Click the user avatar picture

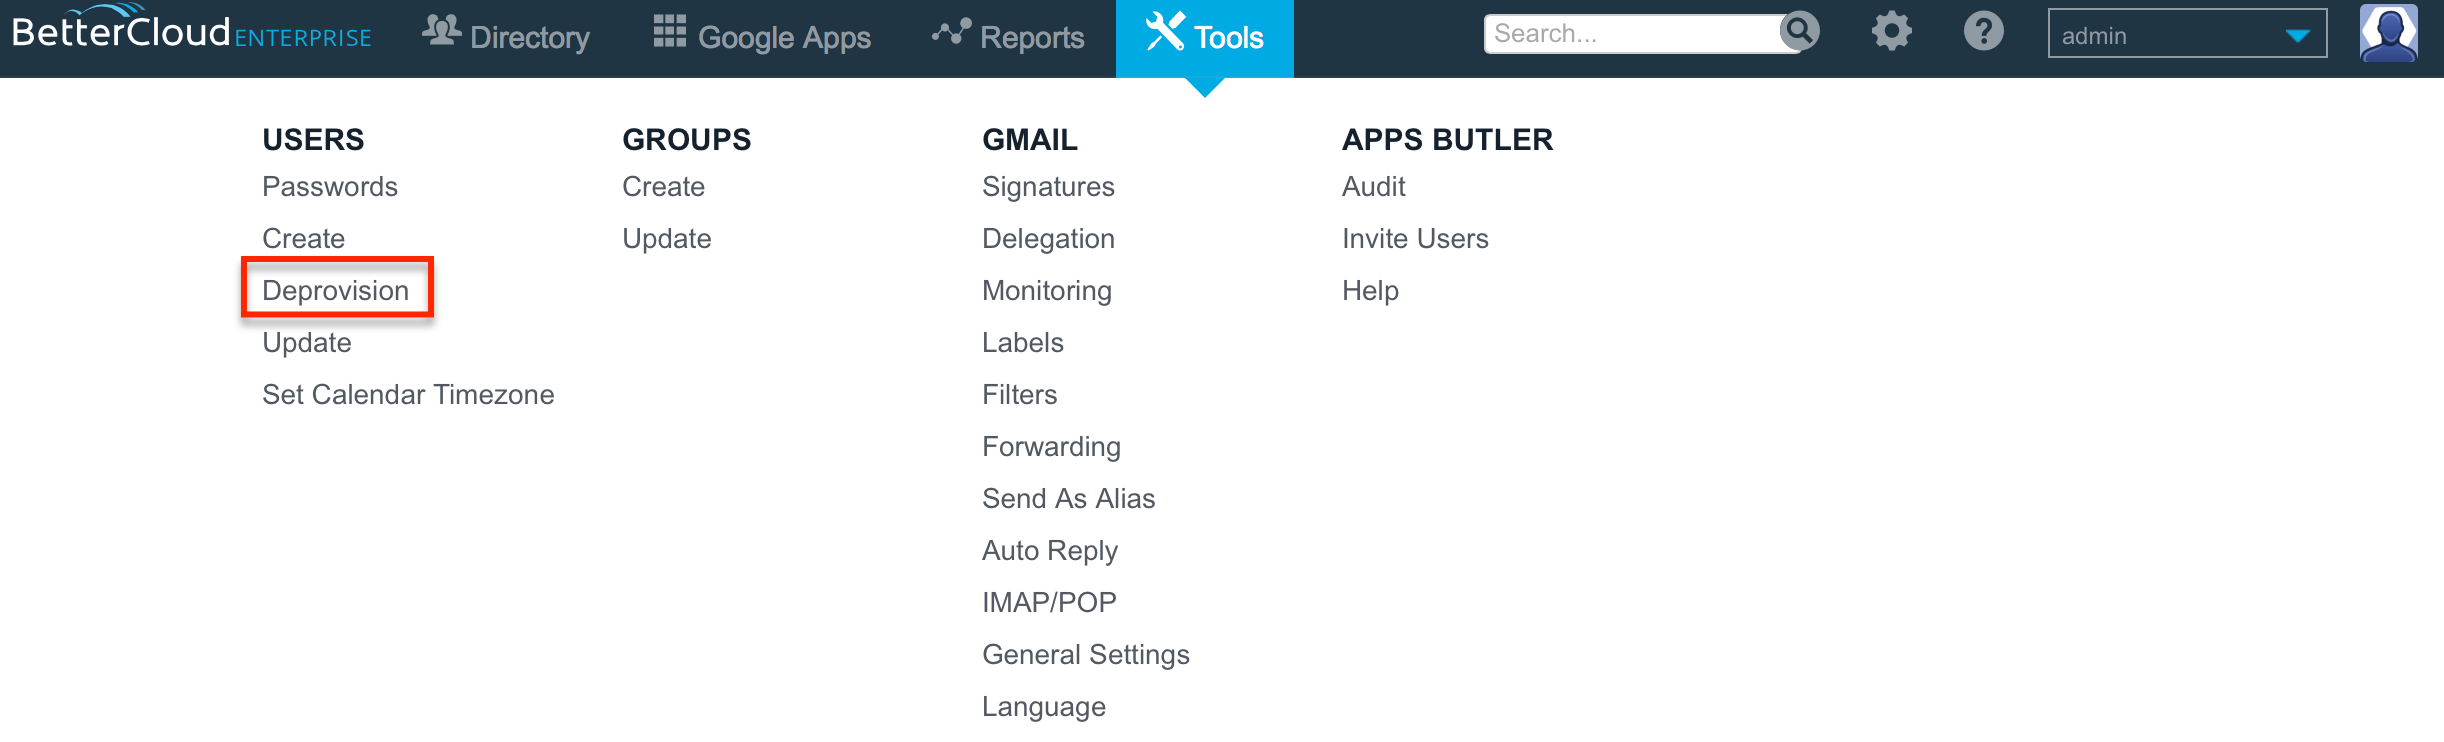(x=2388, y=33)
